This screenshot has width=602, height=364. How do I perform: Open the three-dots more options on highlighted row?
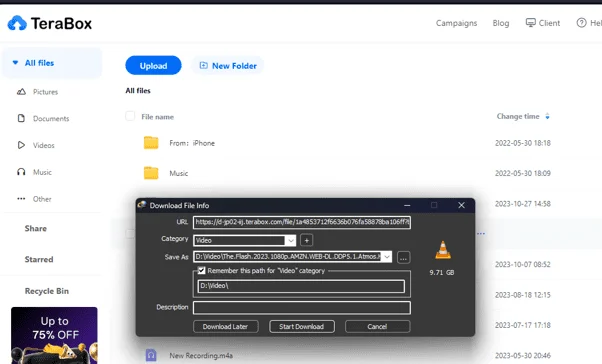(x=481, y=233)
